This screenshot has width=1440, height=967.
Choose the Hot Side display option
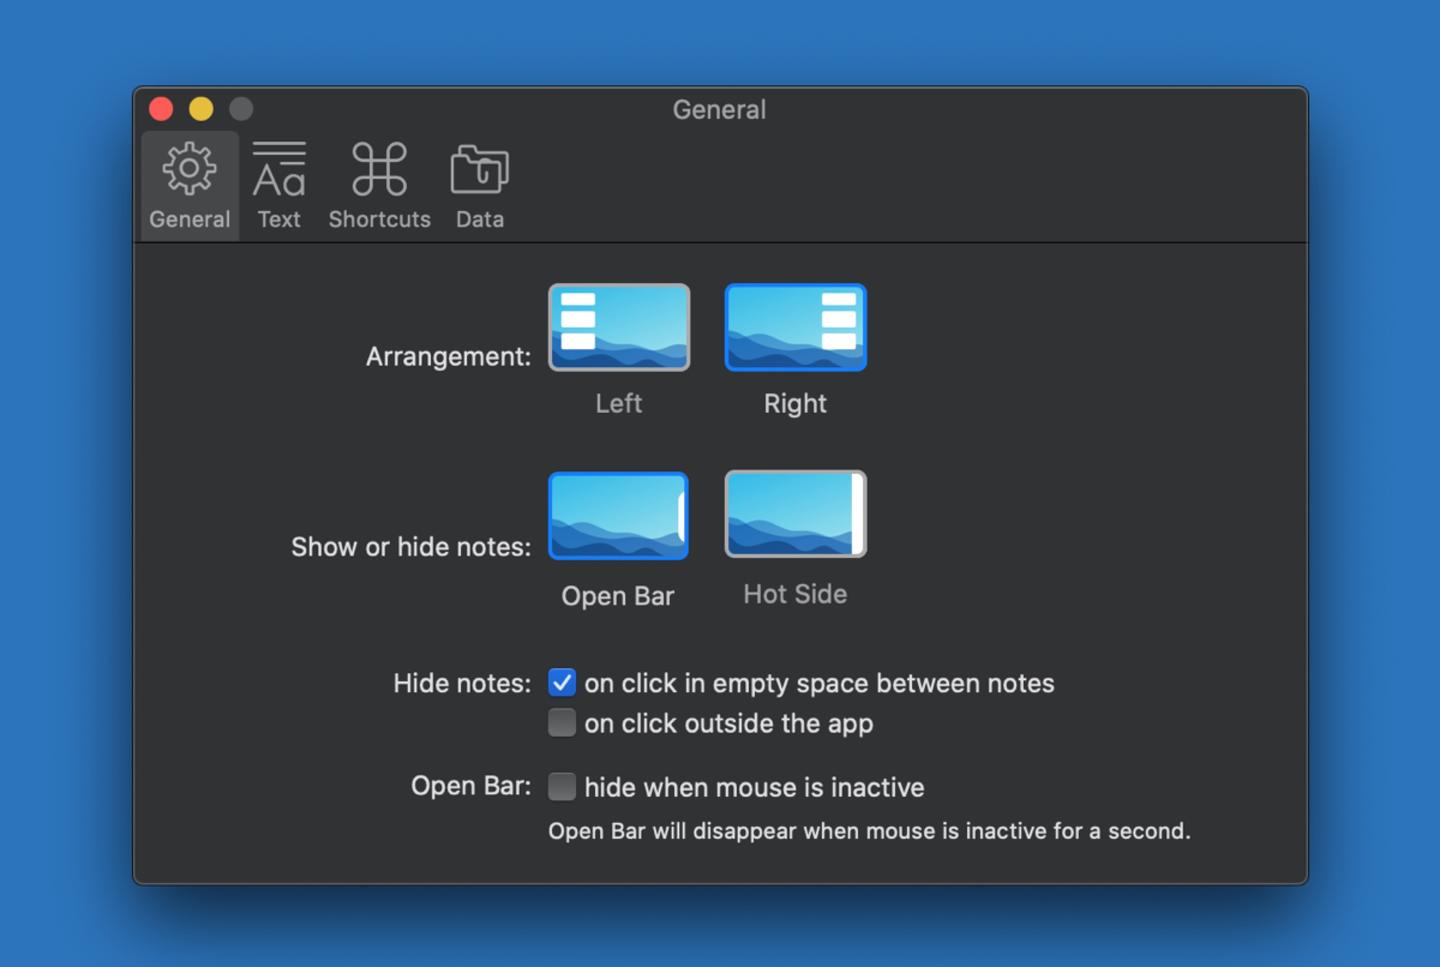(796, 514)
